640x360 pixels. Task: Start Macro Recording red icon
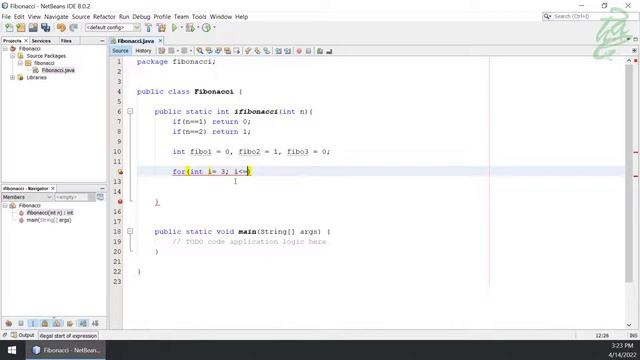click(x=299, y=51)
